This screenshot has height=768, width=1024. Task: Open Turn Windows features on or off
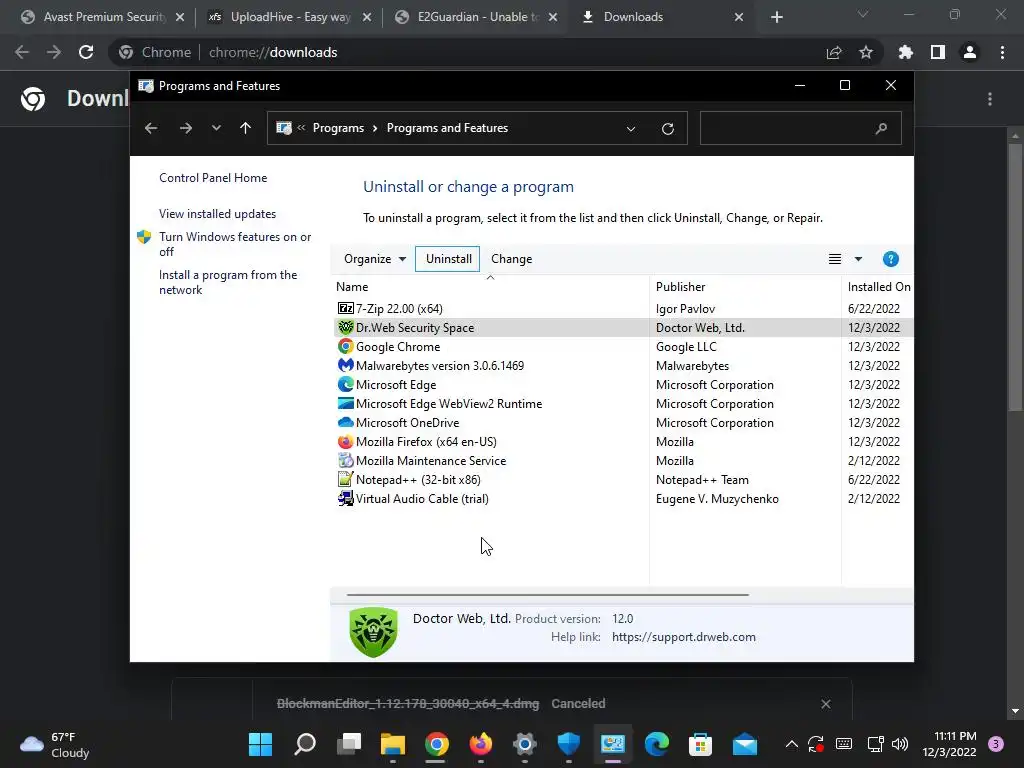pyautogui.click(x=234, y=244)
